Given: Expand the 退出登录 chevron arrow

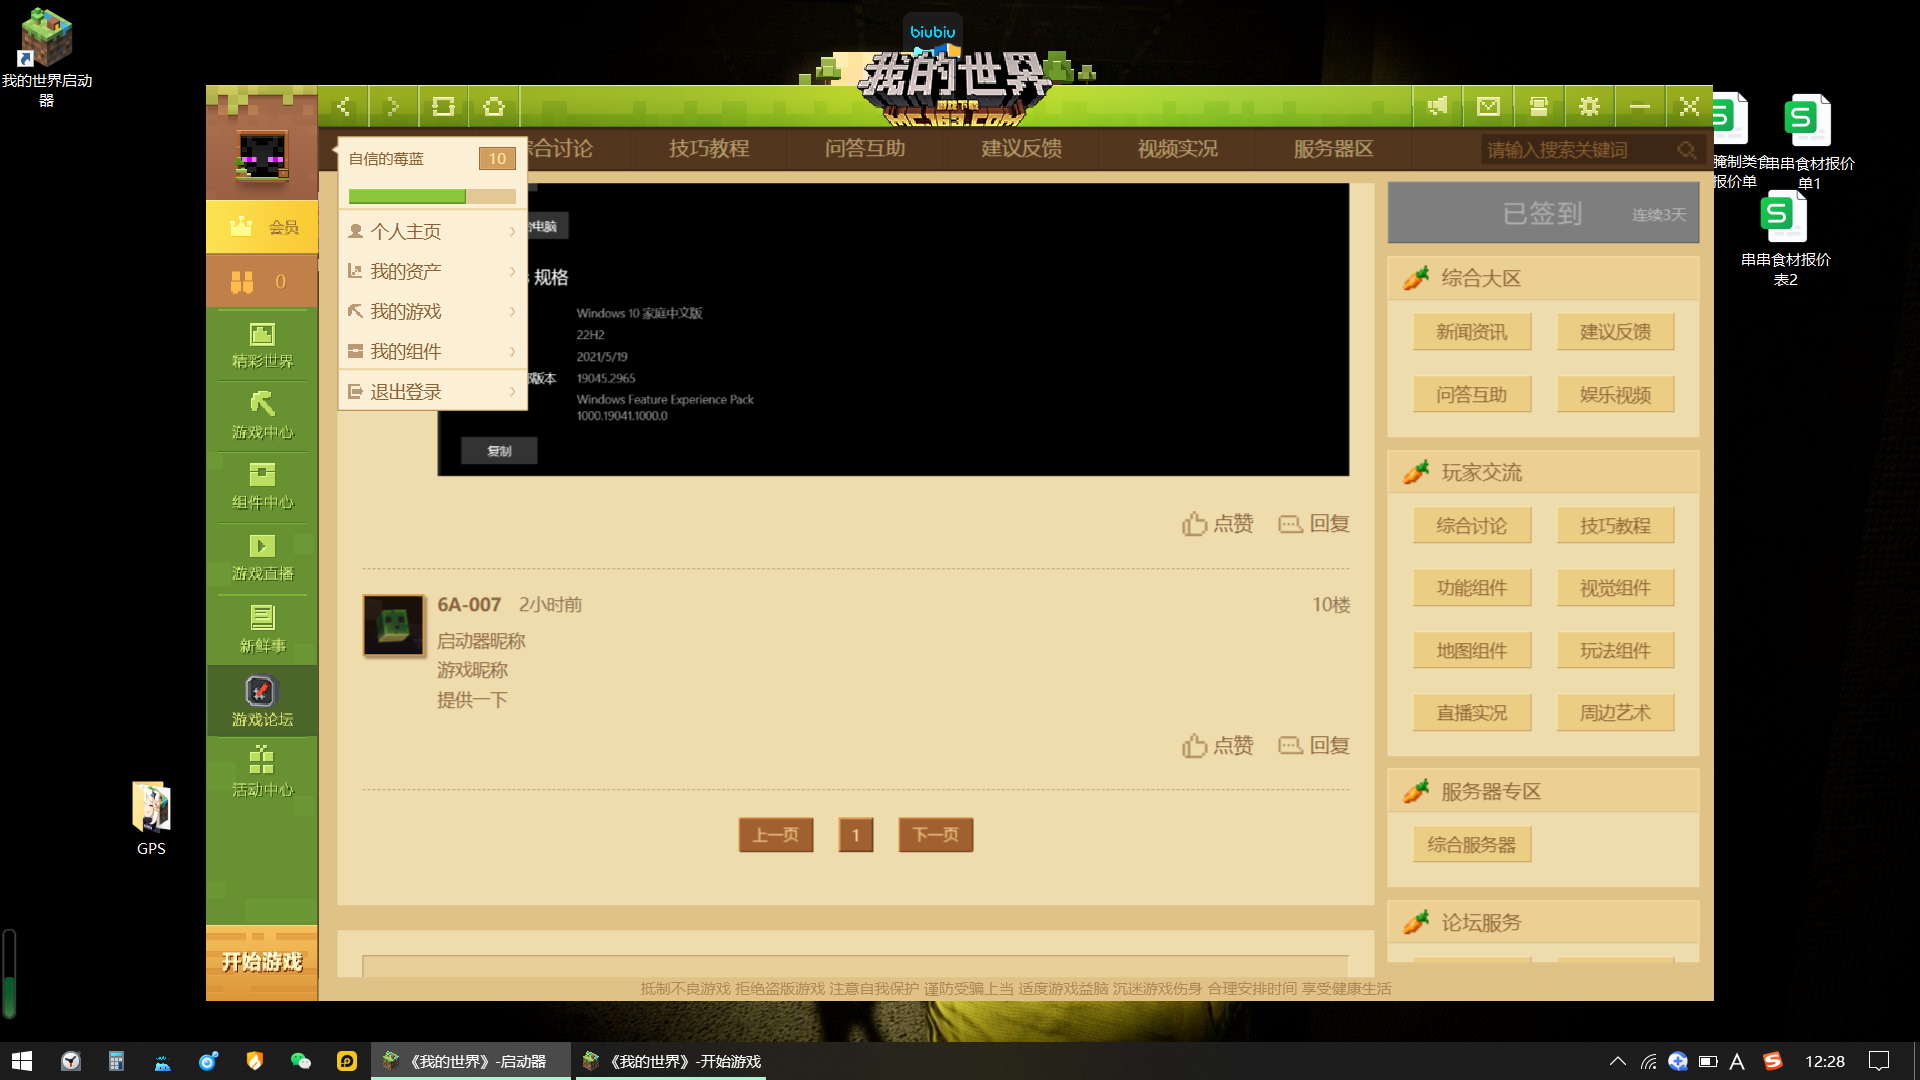Looking at the screenshot, I should pyautogui.click(x=512, y=392).
